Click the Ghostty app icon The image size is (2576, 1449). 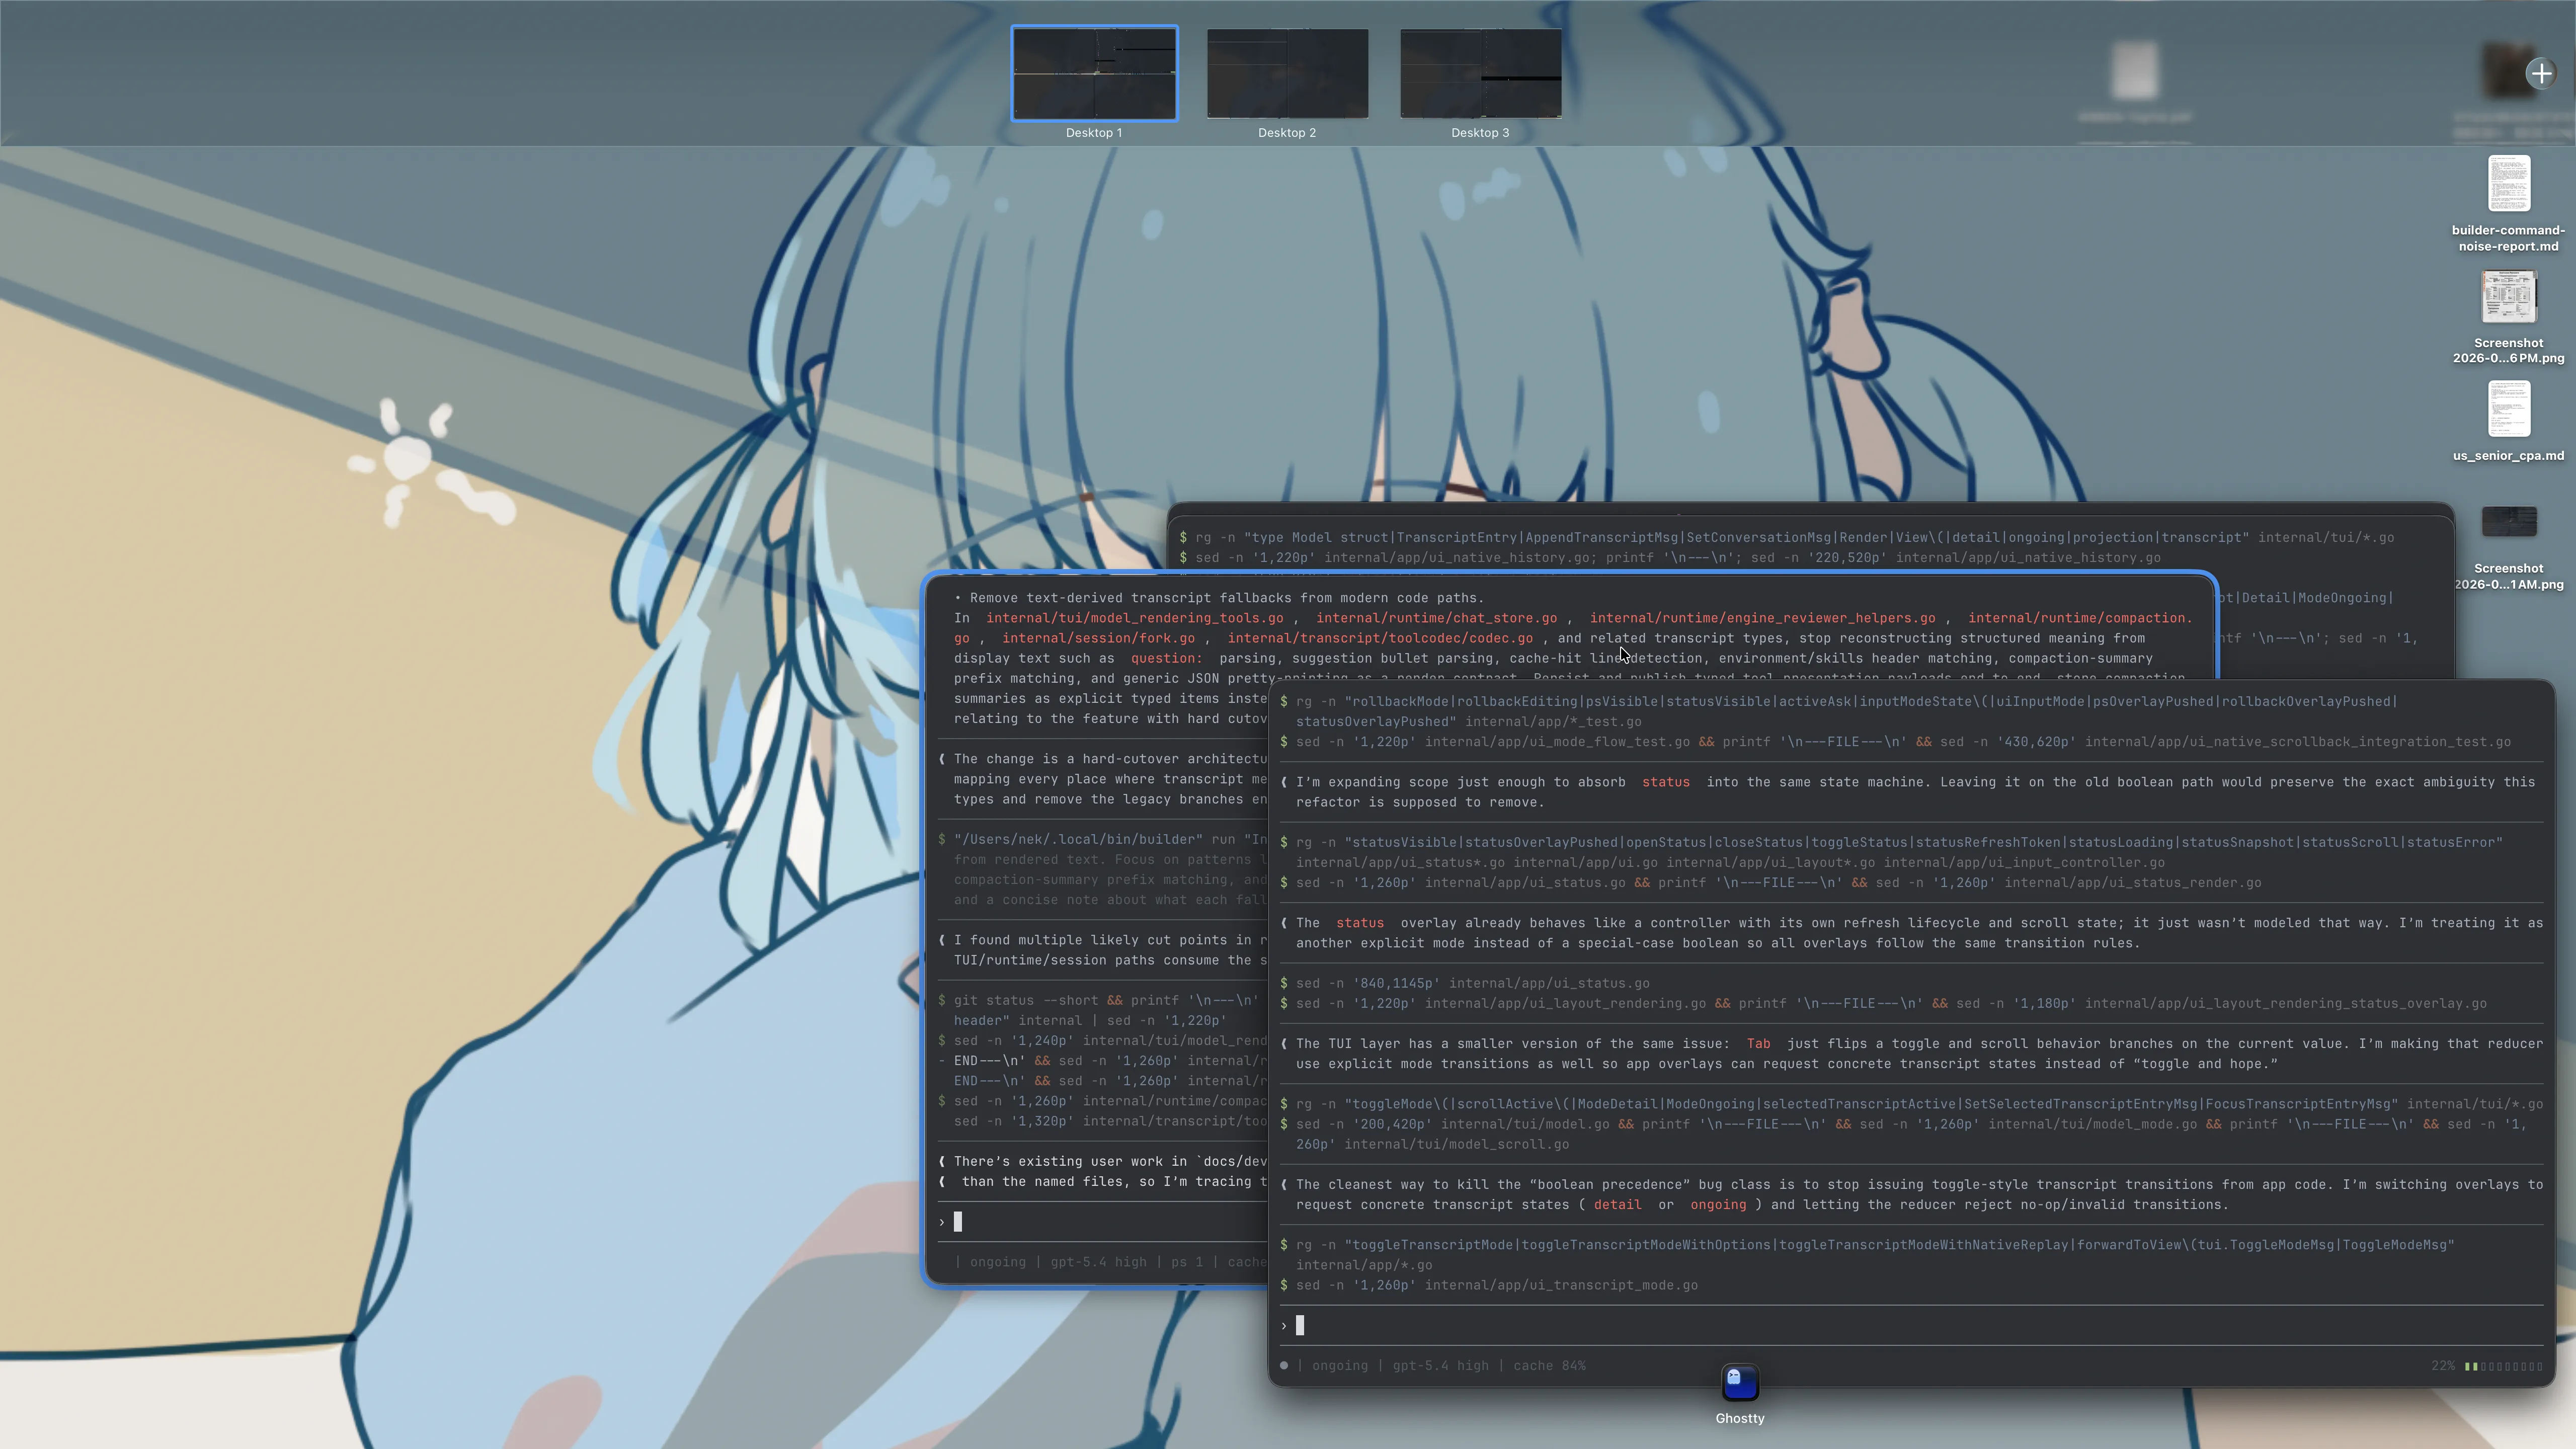pos(1739,1383)
